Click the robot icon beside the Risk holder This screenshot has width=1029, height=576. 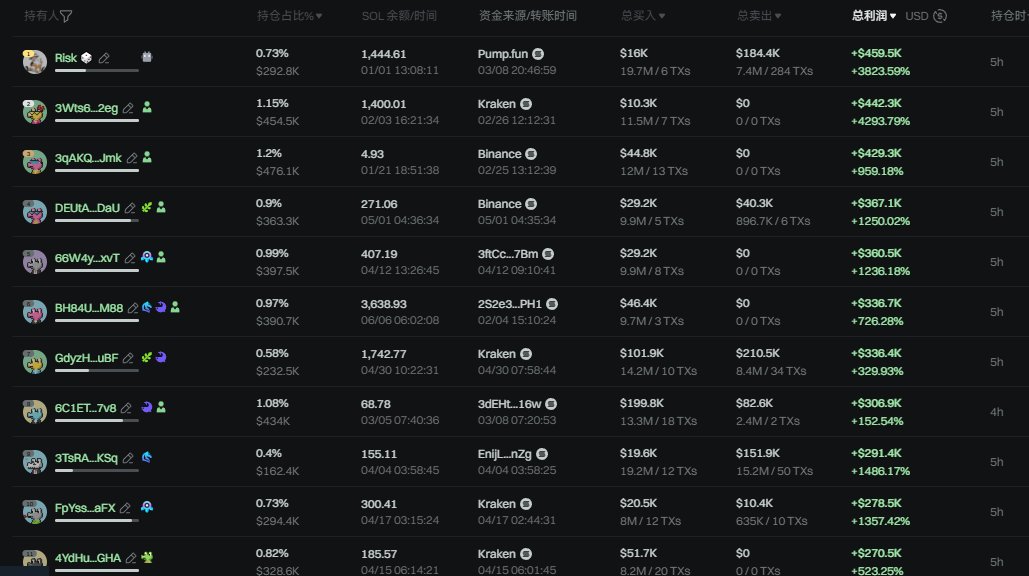point(147,57)
